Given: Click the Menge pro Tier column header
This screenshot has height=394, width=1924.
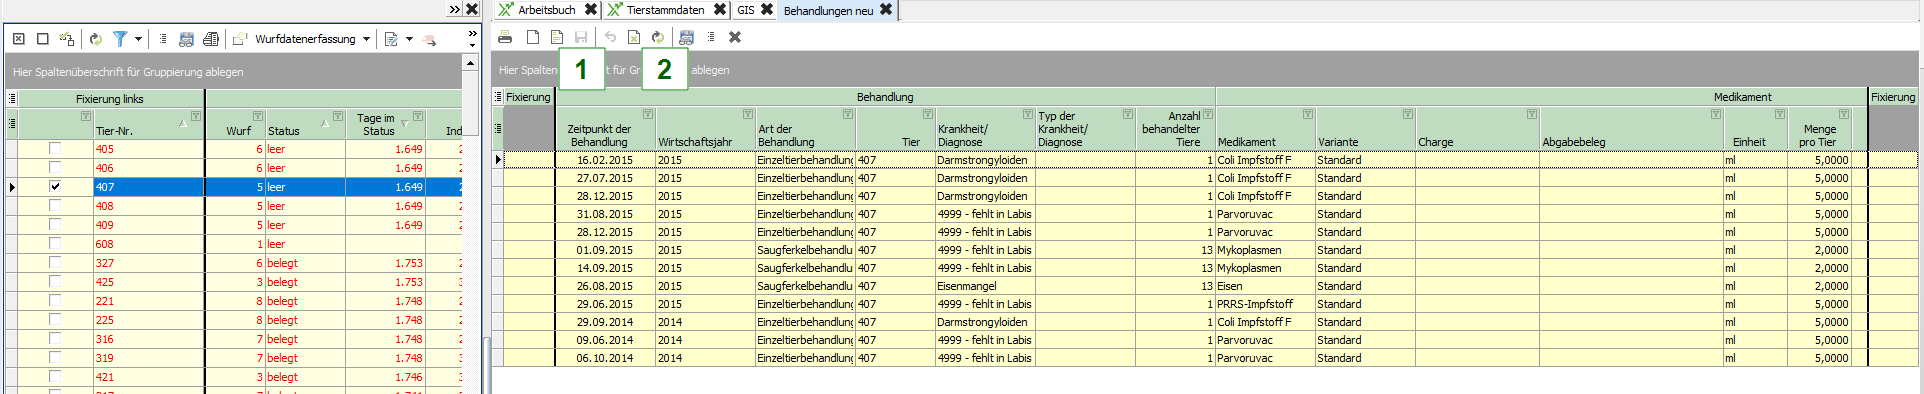Looking at the screenshot, I should pos(1820,129).
